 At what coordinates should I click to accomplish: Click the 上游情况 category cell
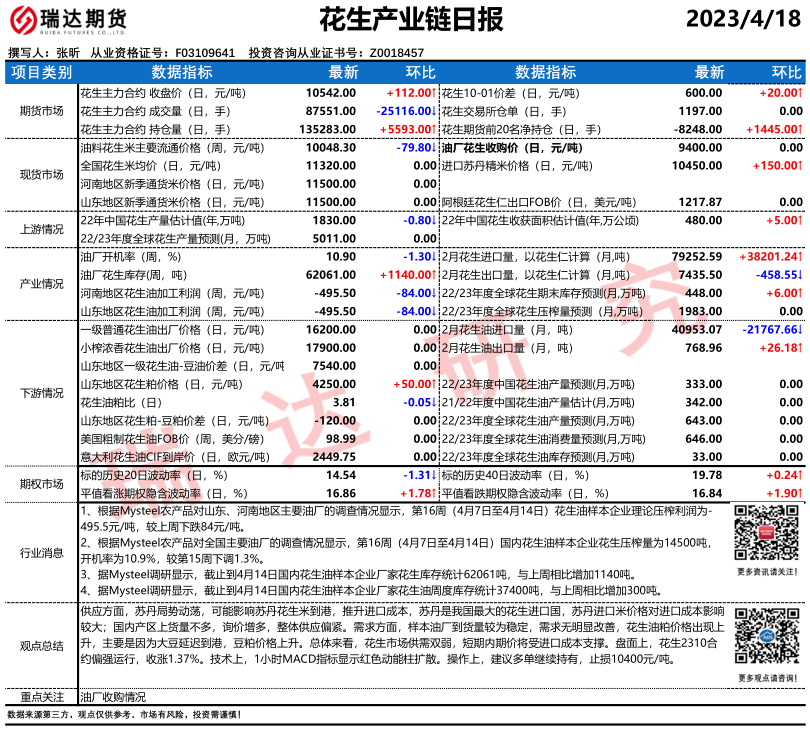point(41,229)
